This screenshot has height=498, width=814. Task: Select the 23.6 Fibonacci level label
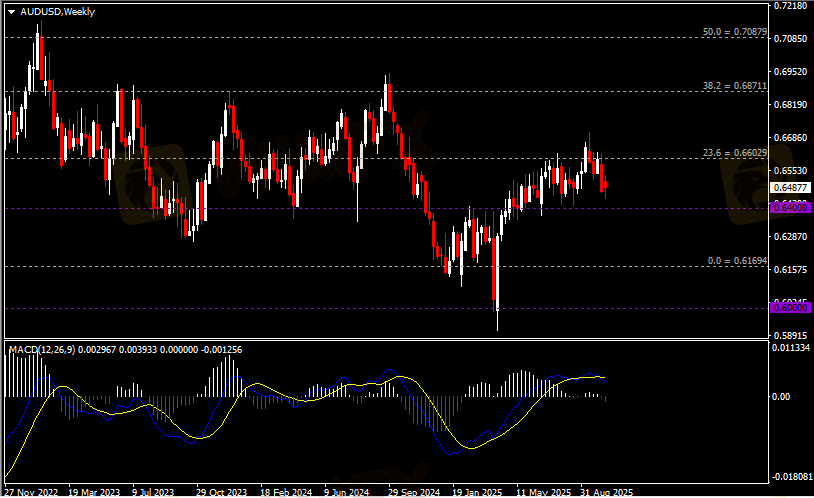click(x=734, y=153)
